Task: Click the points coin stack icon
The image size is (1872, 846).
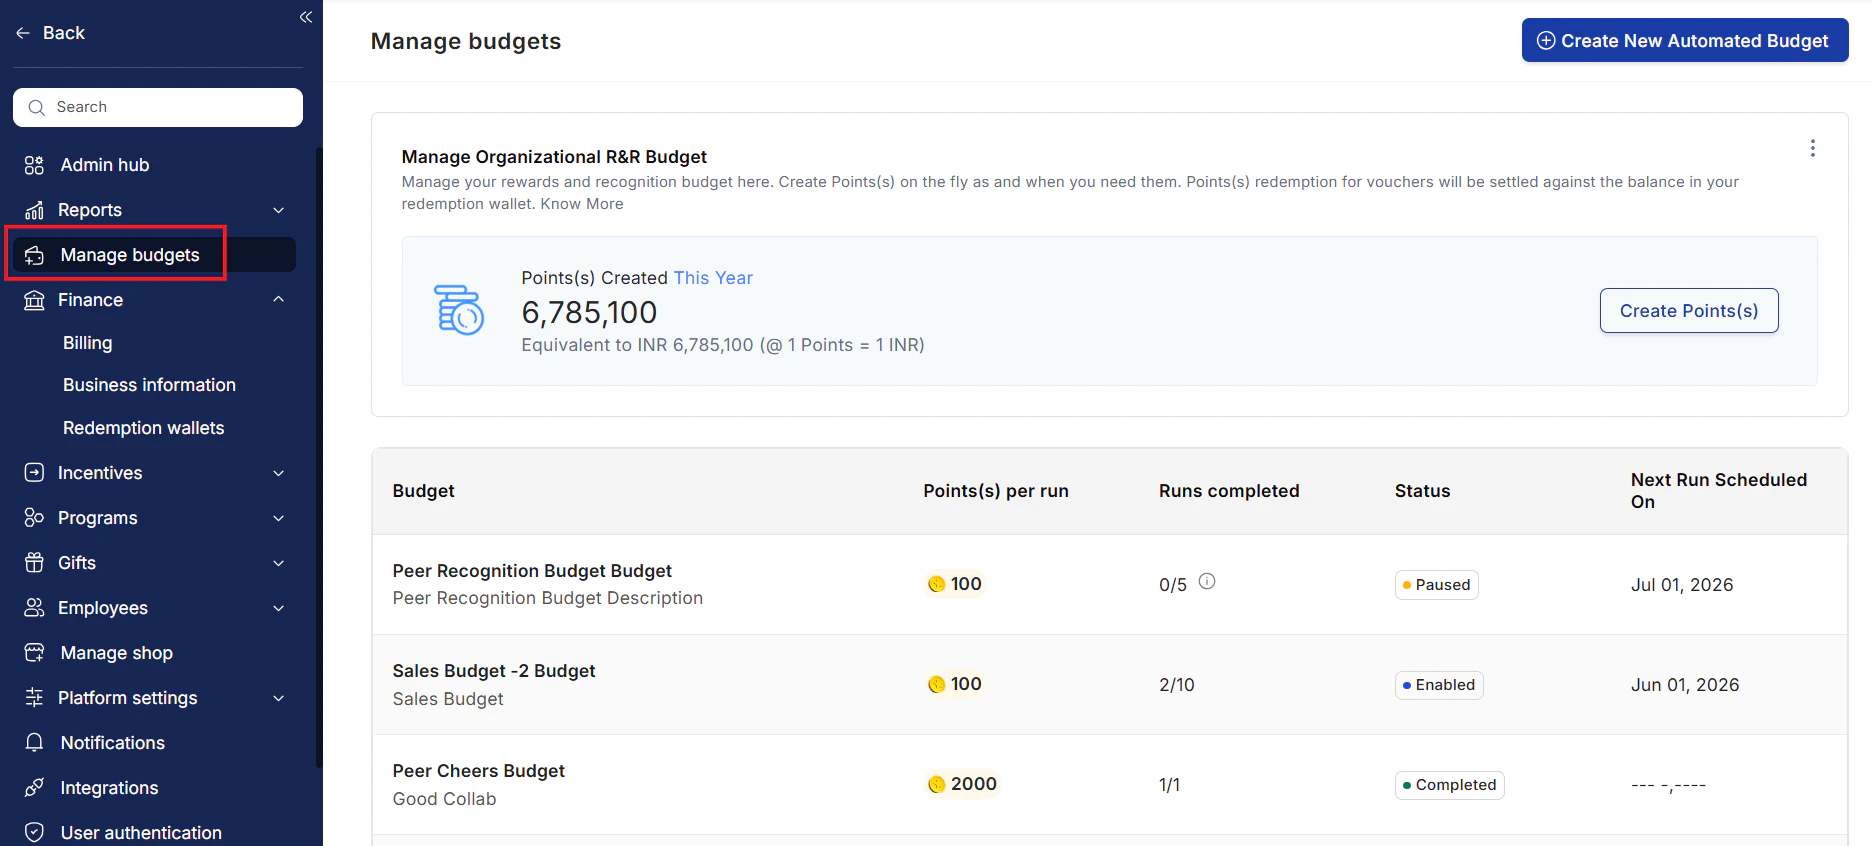Action: [x=459, y=310]
